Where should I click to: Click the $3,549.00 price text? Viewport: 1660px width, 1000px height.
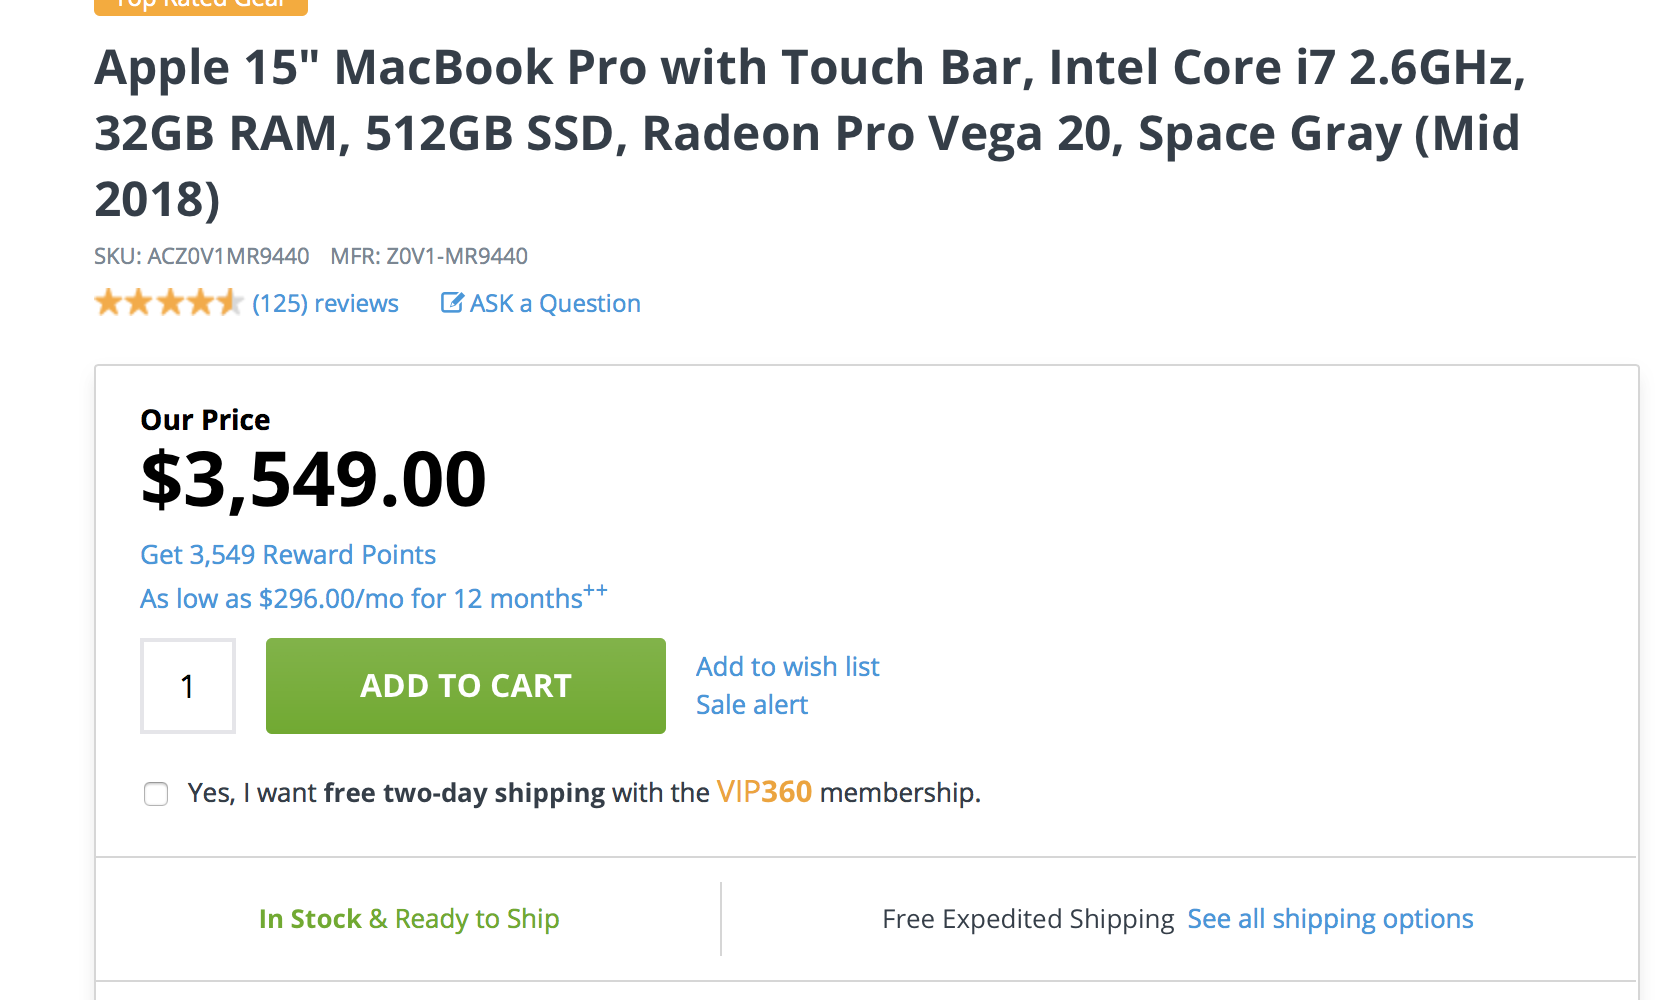(x=313, y=479)
